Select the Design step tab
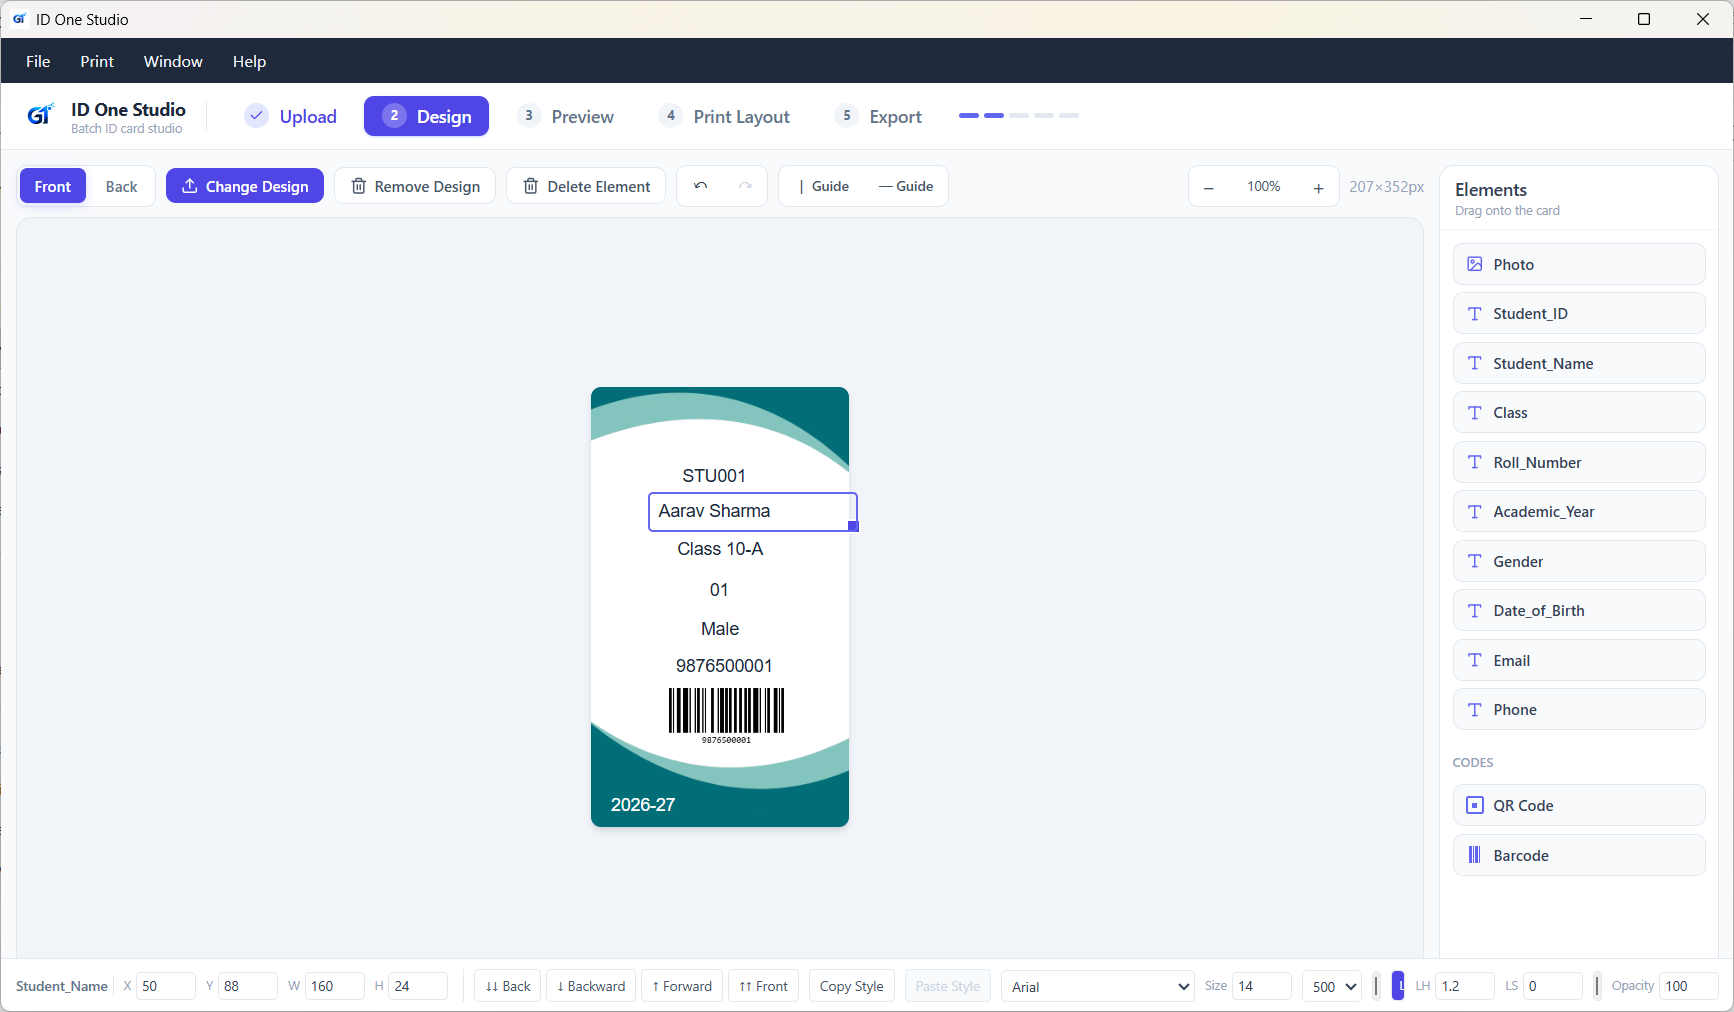 click(x=426, y=116)
